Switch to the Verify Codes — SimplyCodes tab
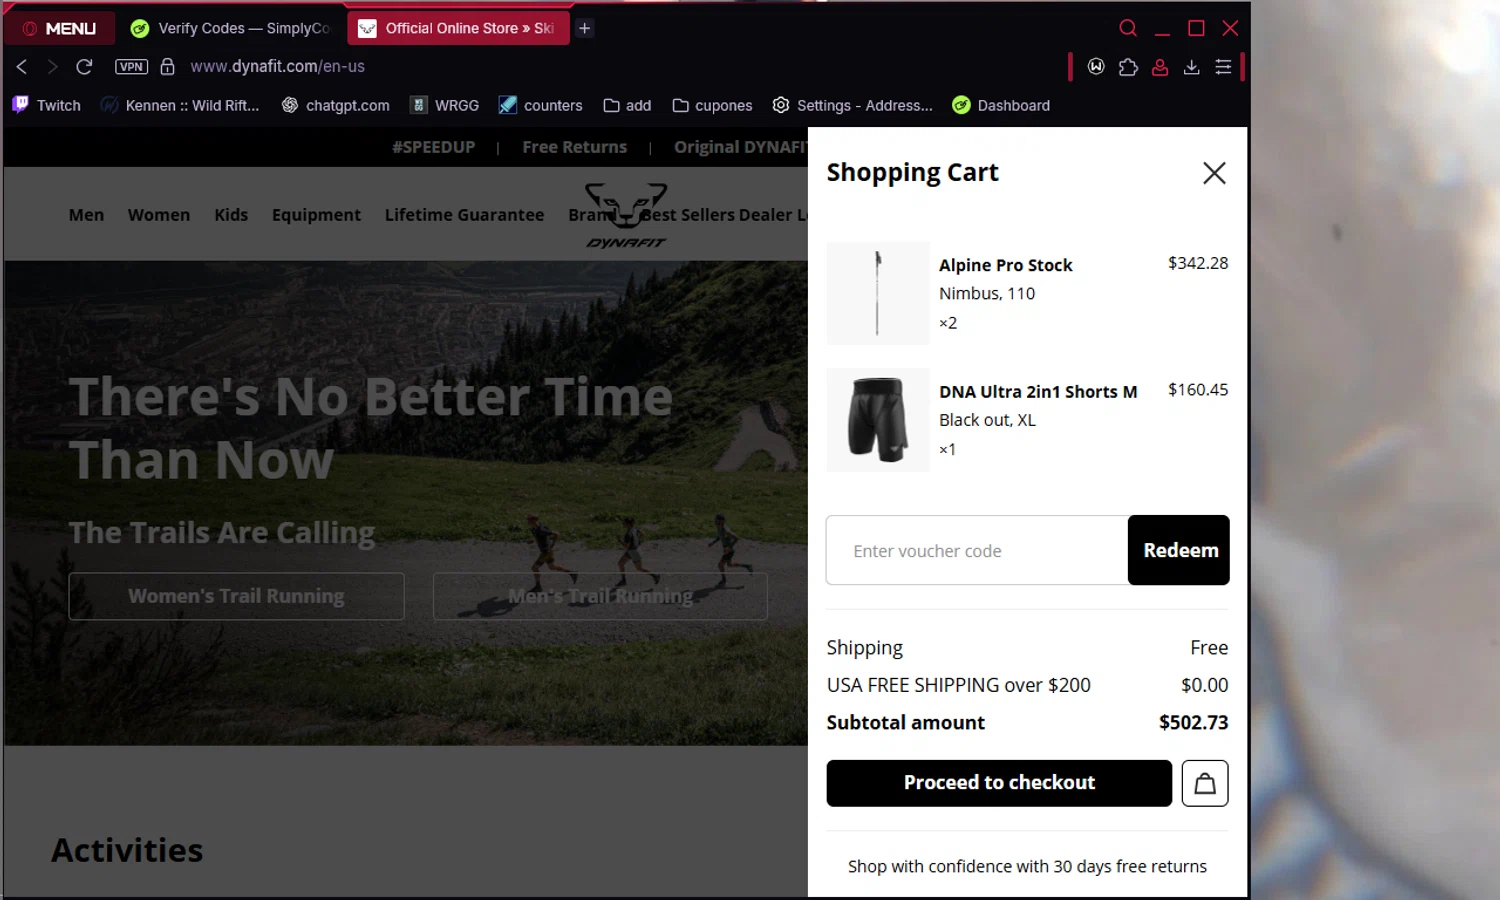The width and height of the screenshot is (1500, 900). 230,28
